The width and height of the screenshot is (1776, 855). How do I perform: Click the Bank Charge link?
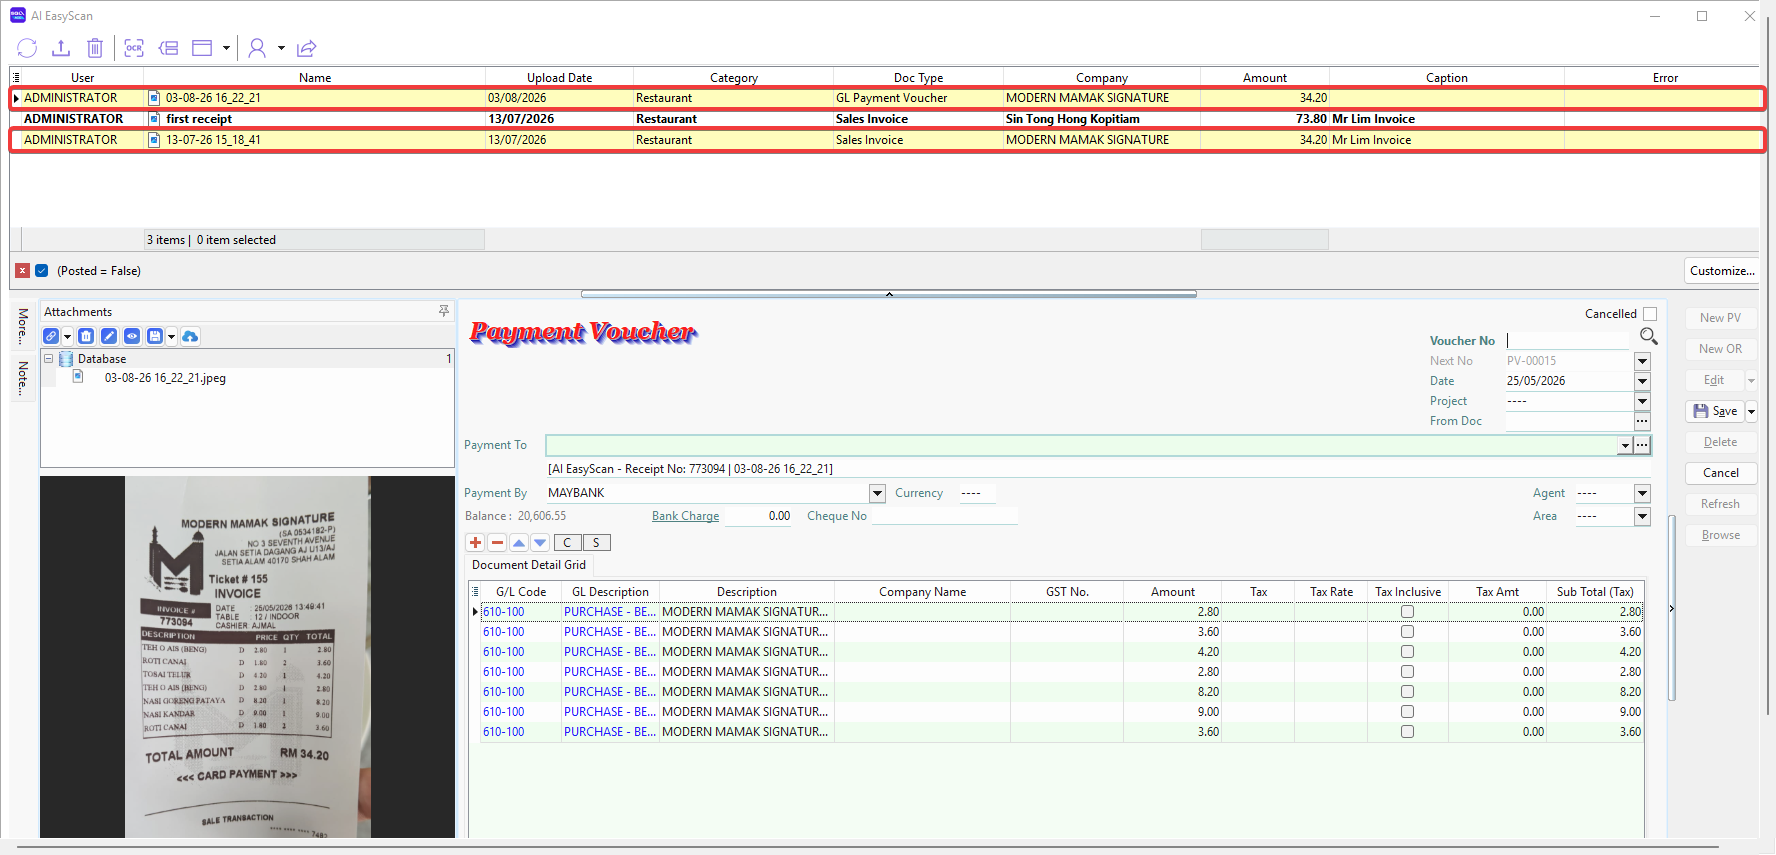(x=685, y=516)
